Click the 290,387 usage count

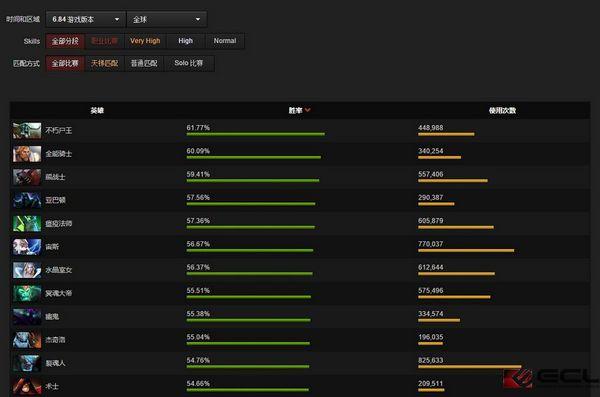[x=430, y=198]
